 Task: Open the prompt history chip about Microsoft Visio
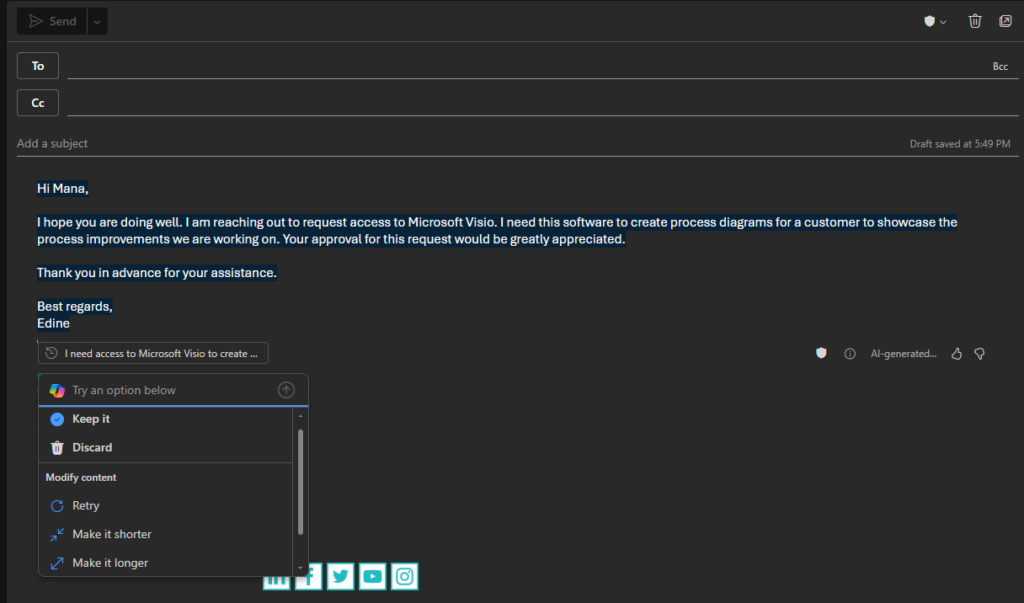click(x=153, y=353)
